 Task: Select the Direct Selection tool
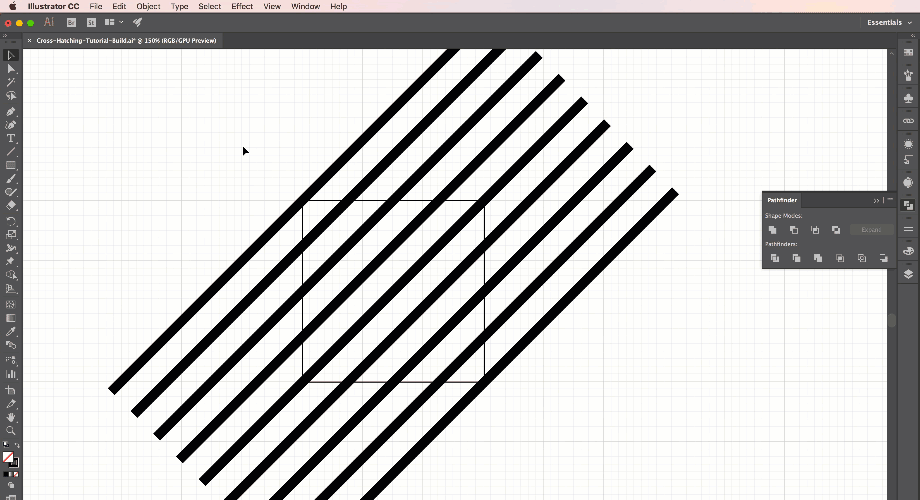tap(11, 69)
